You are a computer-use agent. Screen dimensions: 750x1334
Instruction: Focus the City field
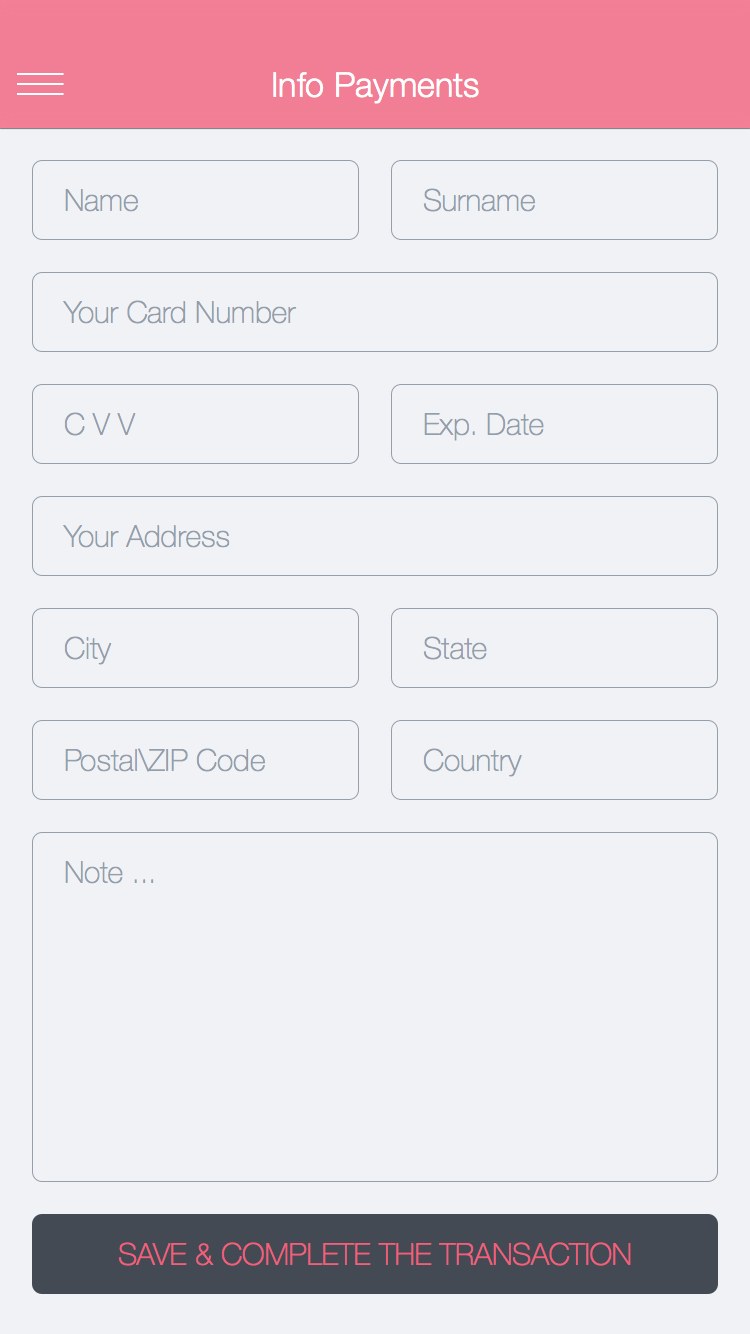tap(195, 648)
